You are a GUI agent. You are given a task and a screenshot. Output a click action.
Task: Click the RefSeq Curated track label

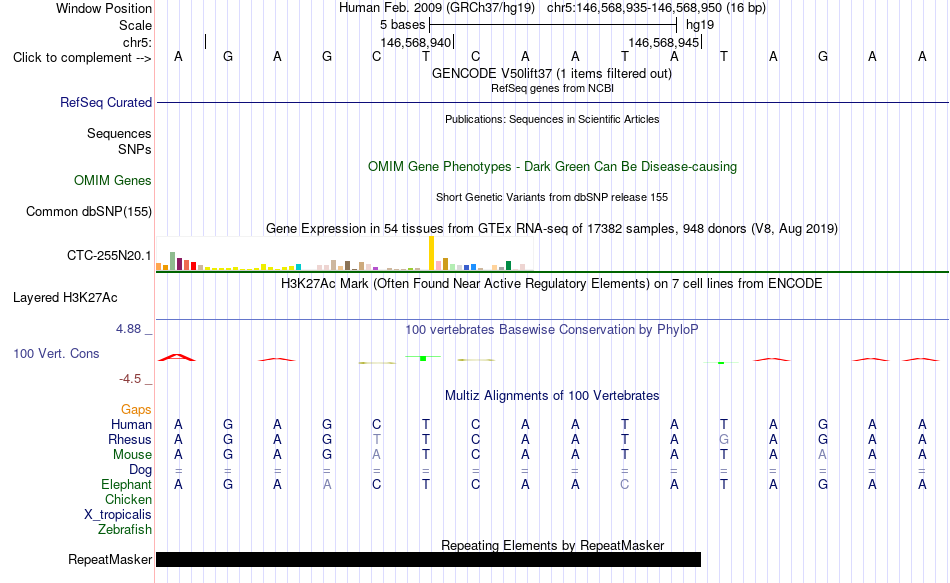(x=105, y=102)
